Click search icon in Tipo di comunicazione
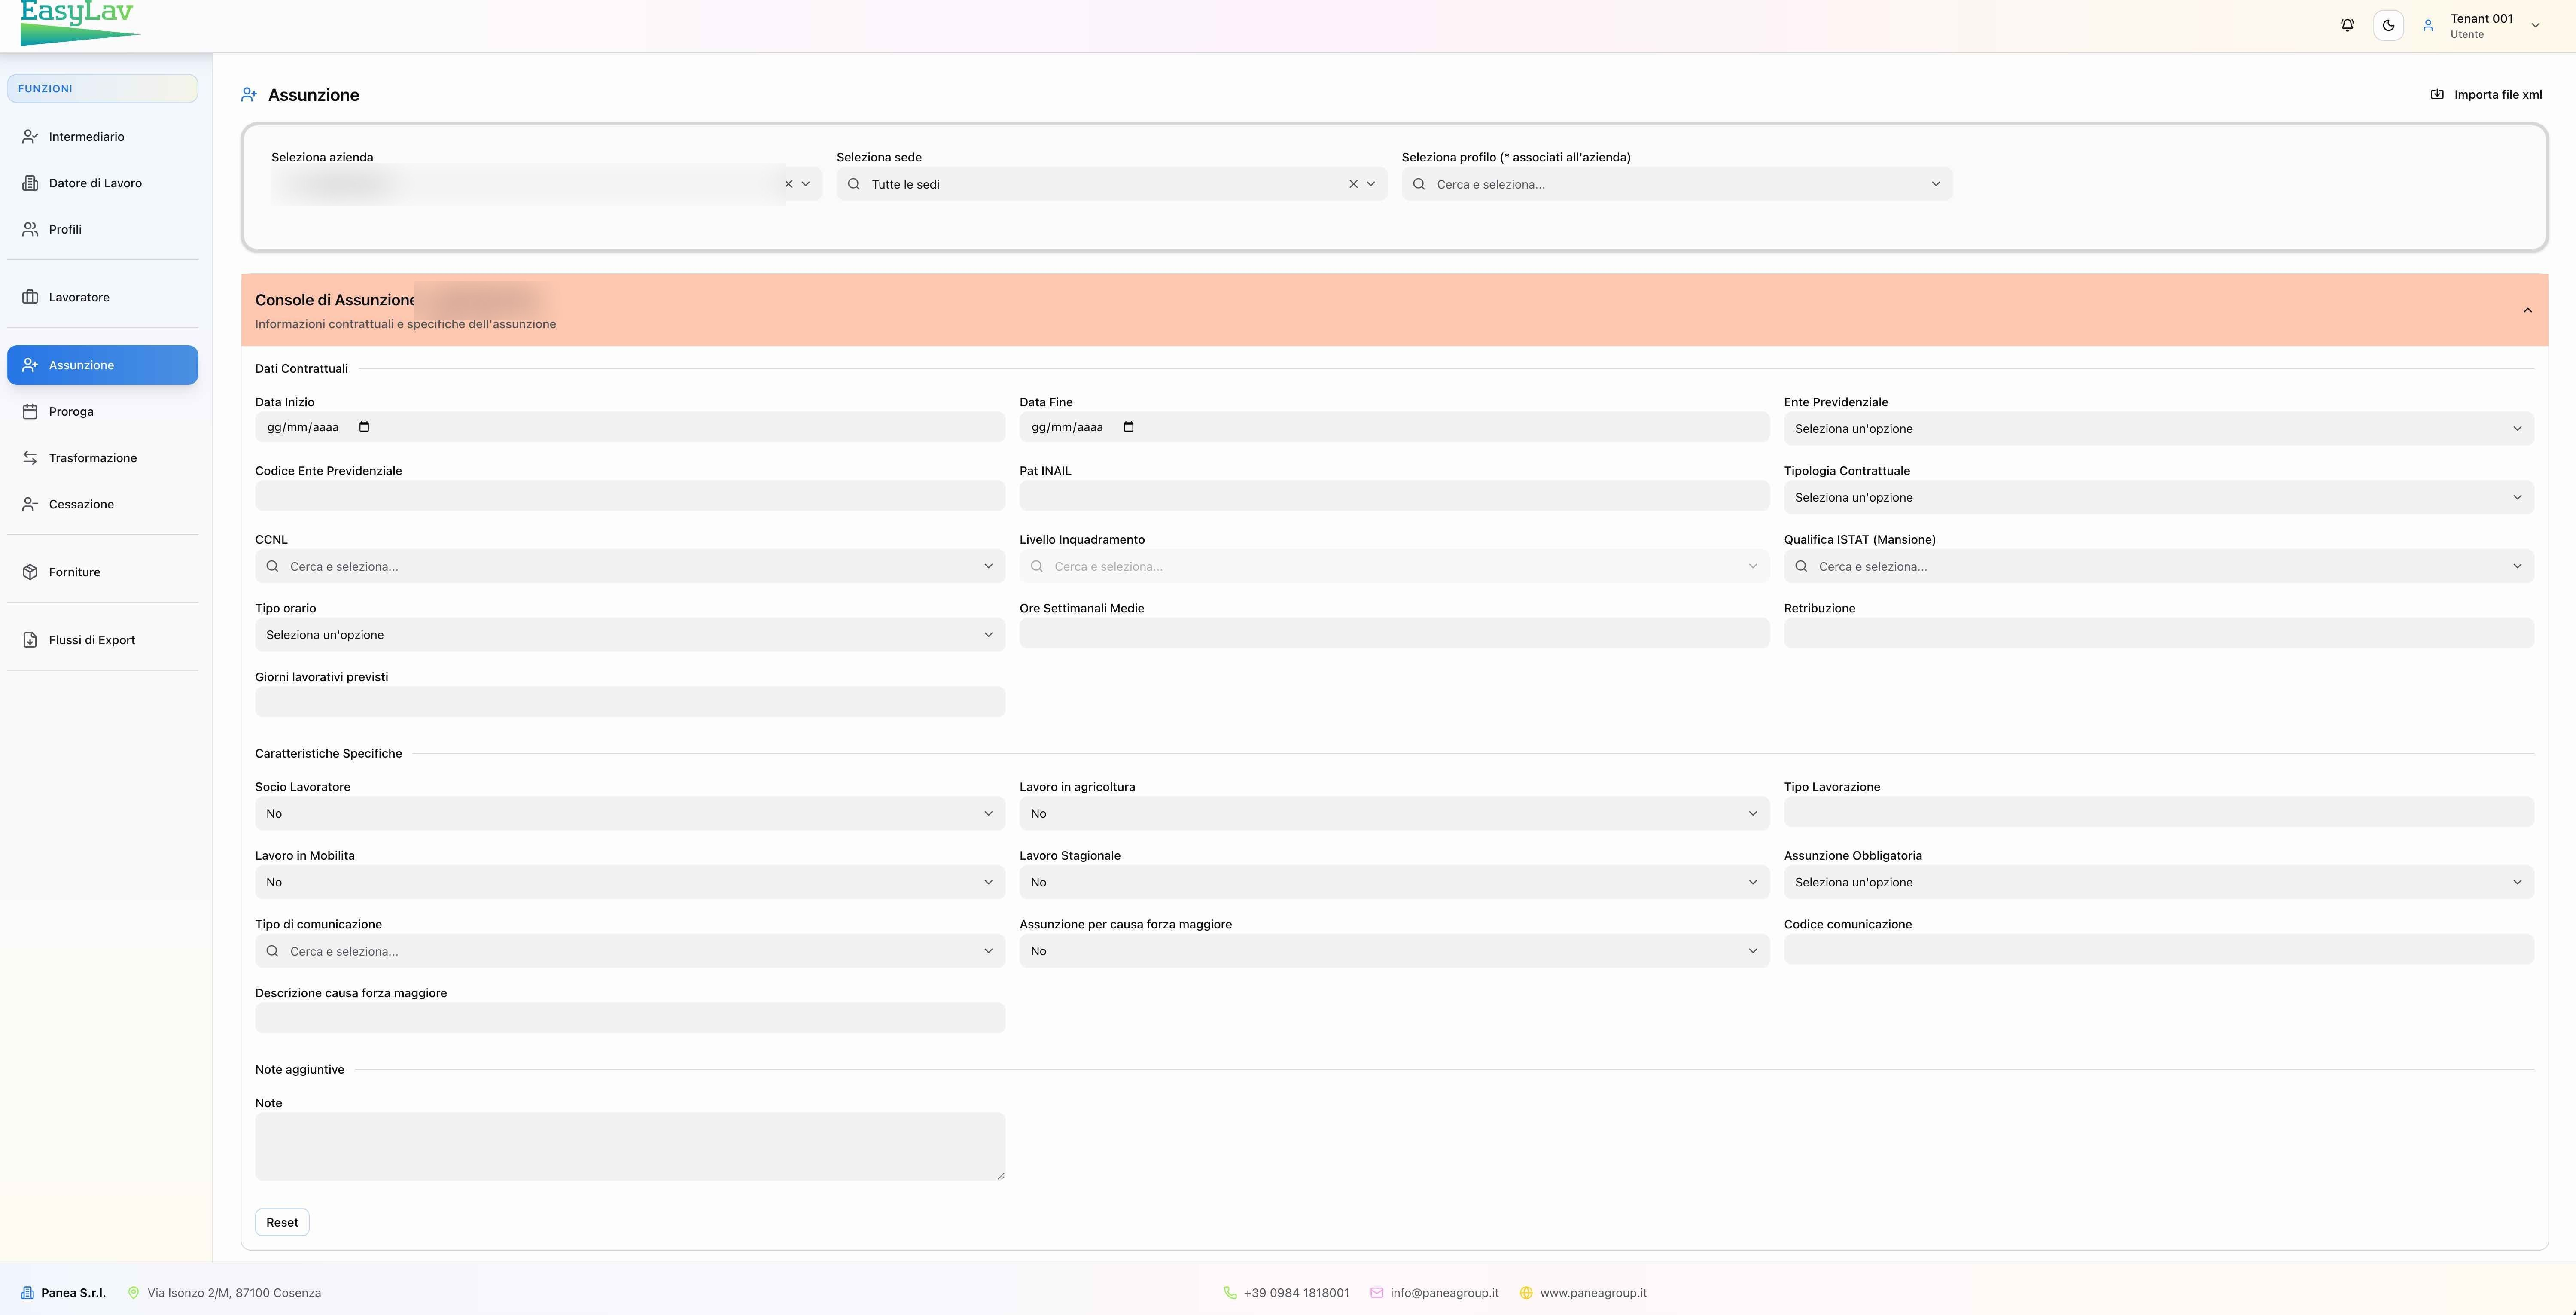The image size is (2576, 1315). pos(272,951)
